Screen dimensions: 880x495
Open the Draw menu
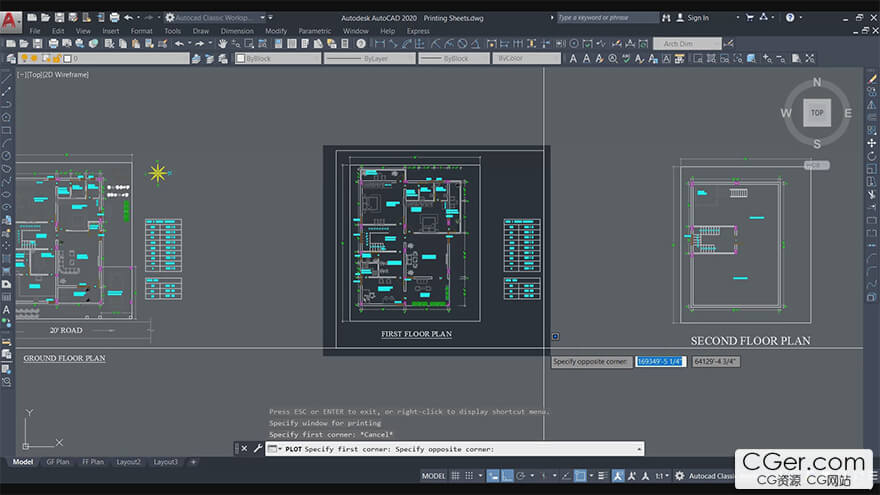(x=200, y=31)
